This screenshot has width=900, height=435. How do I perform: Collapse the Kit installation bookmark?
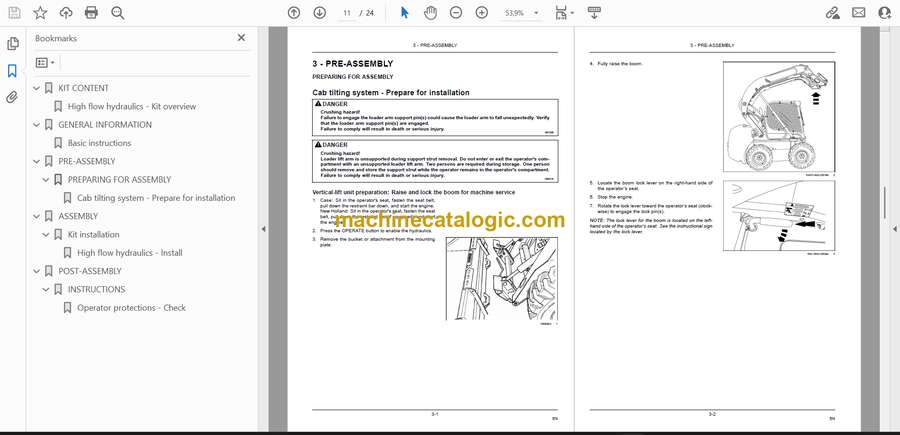click(x=46, y=235)
